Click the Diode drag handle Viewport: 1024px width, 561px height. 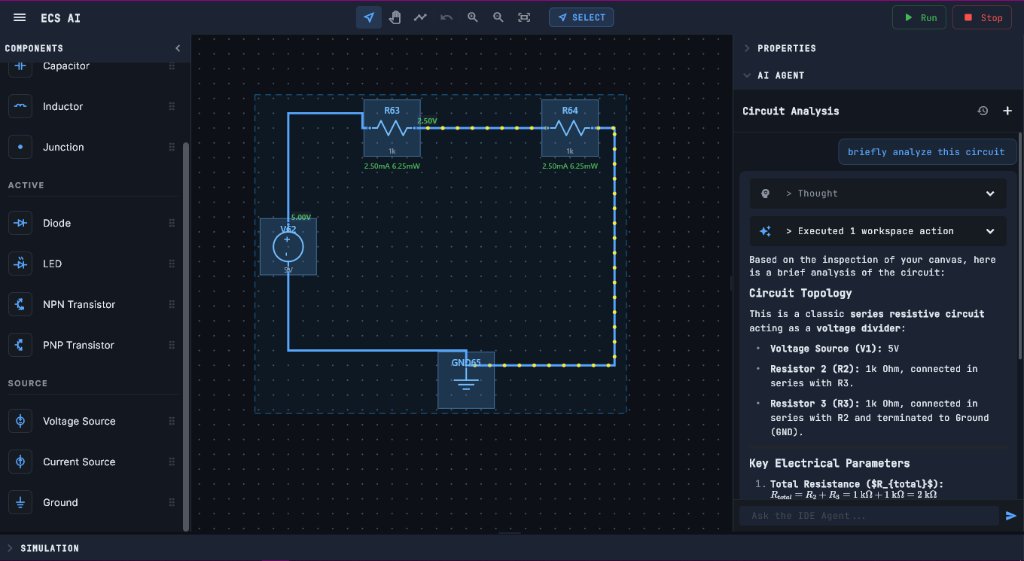point(172,223)
